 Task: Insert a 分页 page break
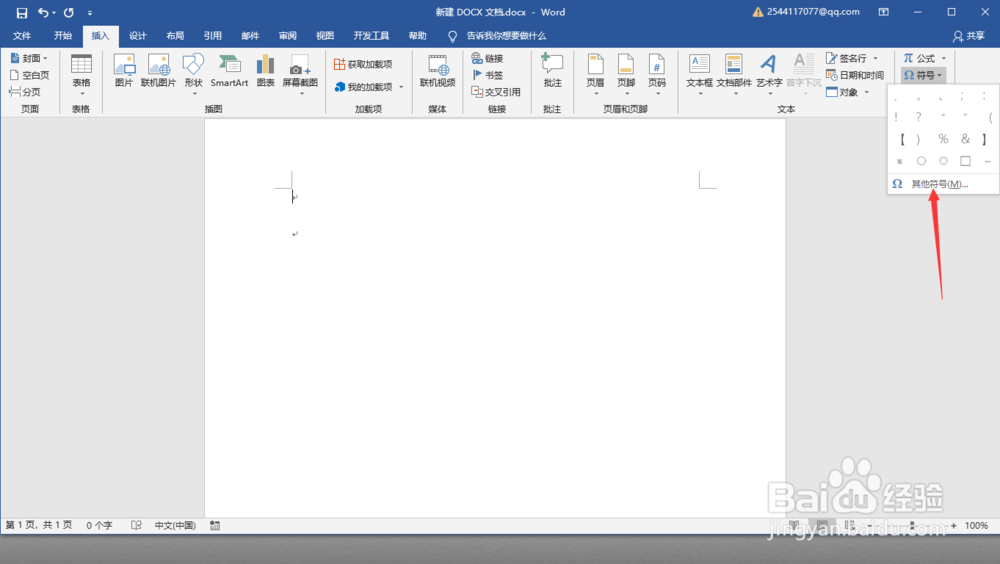point(26,92)
